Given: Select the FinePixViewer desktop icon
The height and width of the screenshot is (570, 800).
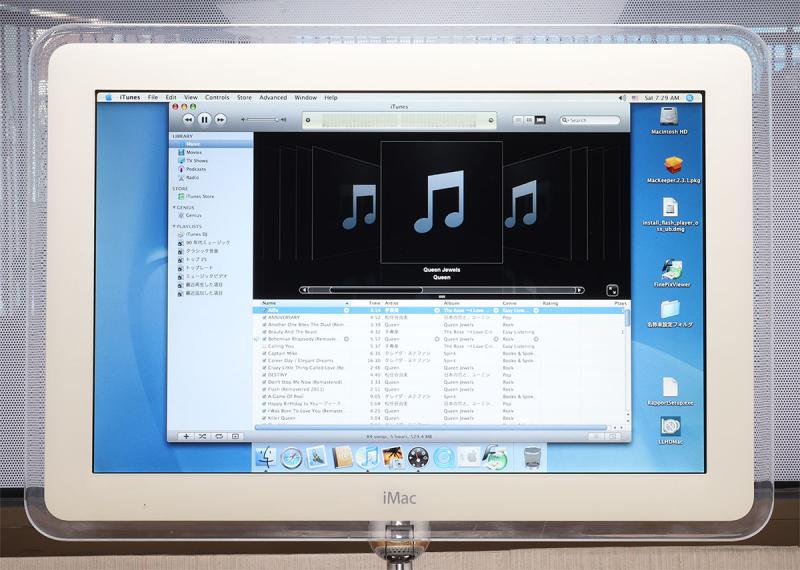Looking at the screenshot, I should 672,273.
